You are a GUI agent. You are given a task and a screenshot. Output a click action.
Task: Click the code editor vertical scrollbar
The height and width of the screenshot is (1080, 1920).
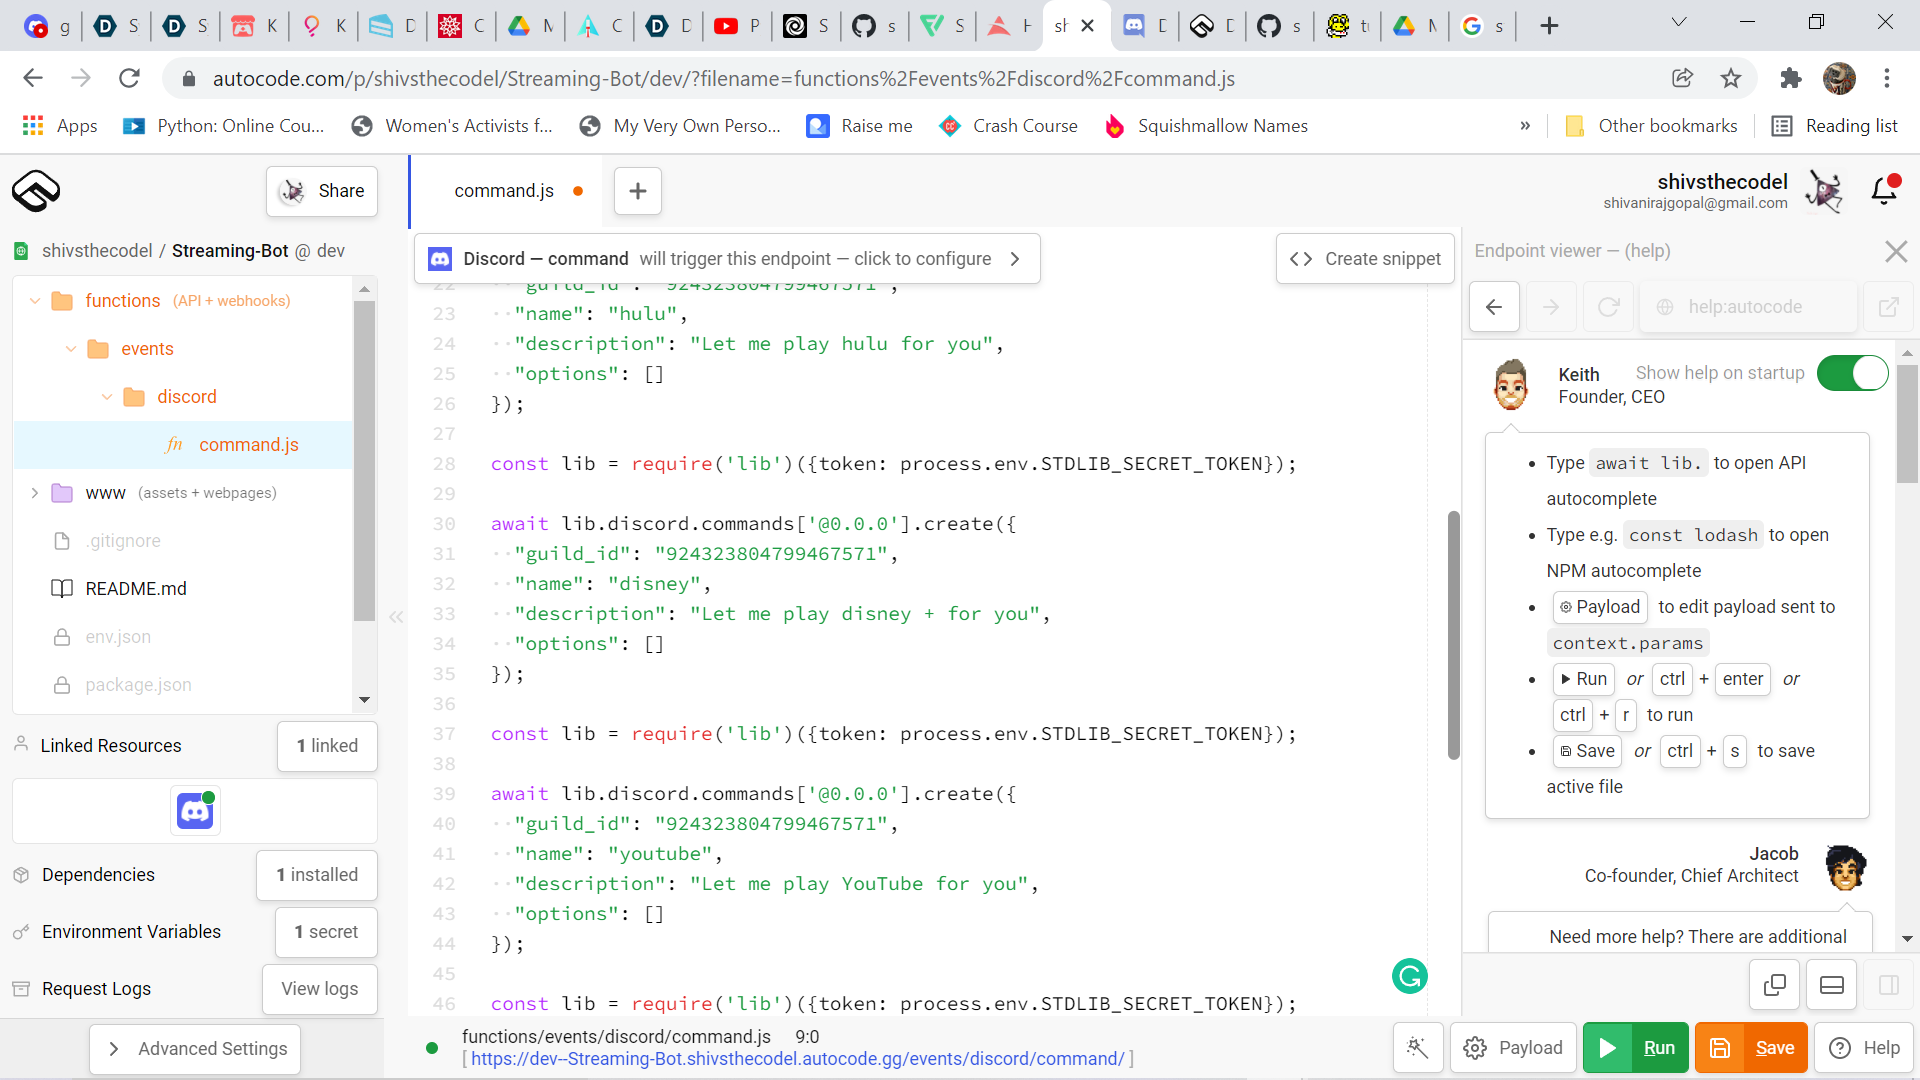coord(1453,635)
